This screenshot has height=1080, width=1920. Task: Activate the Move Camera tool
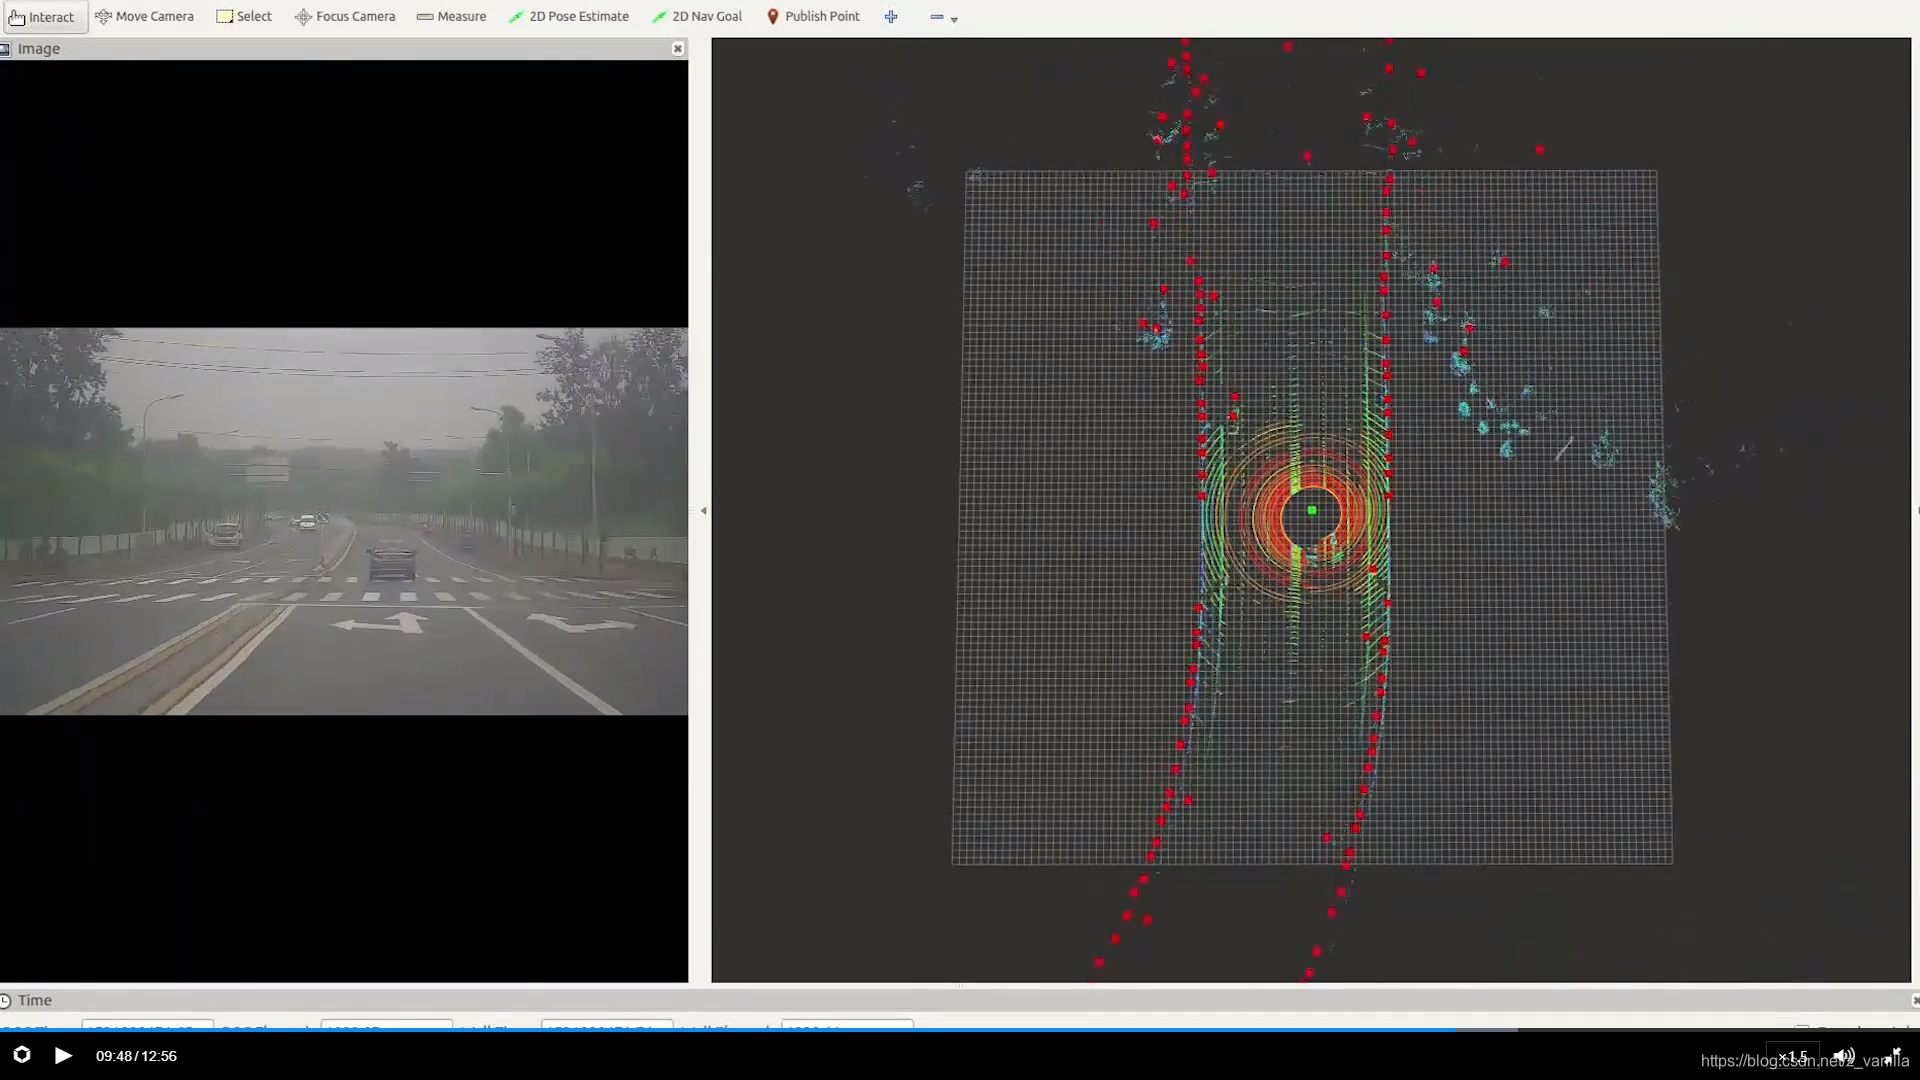(x=144, y=17)
